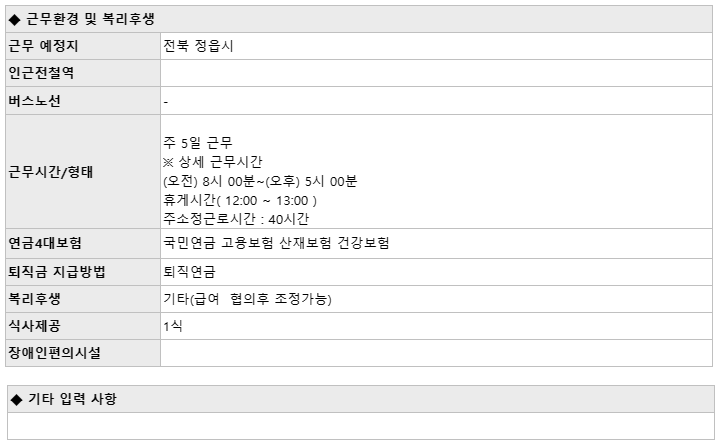This screenshot has width=723, height=446.
Task: Click the 주소정근로시간 : 40시간 line
Action: [x=236, y=219]
